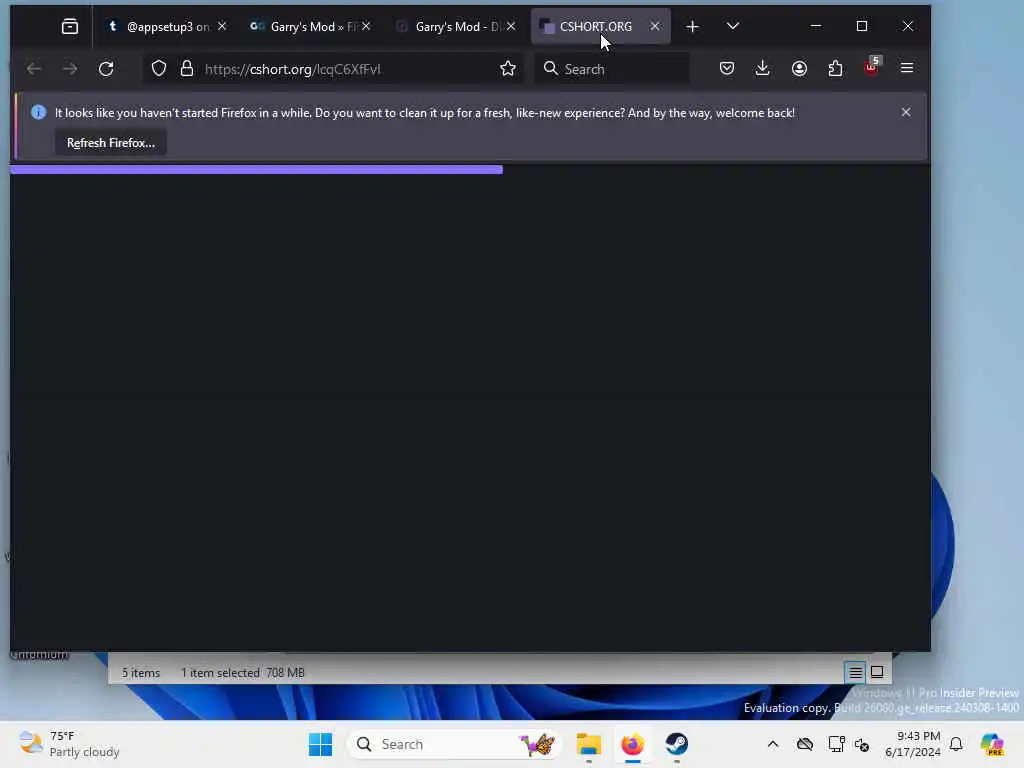This screenshot has height=768, width=1024.
Task: Click the cloud sync tray icon
Action: (x=805, y=744)
